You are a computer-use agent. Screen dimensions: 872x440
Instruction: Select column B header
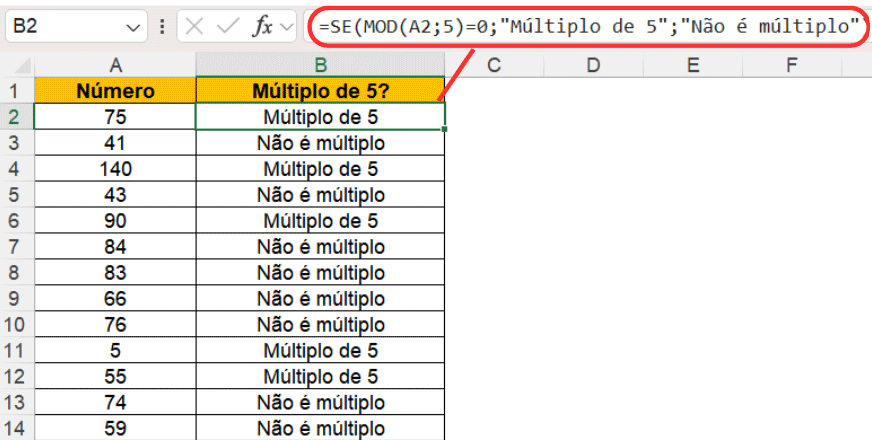(x=321, y=65)
